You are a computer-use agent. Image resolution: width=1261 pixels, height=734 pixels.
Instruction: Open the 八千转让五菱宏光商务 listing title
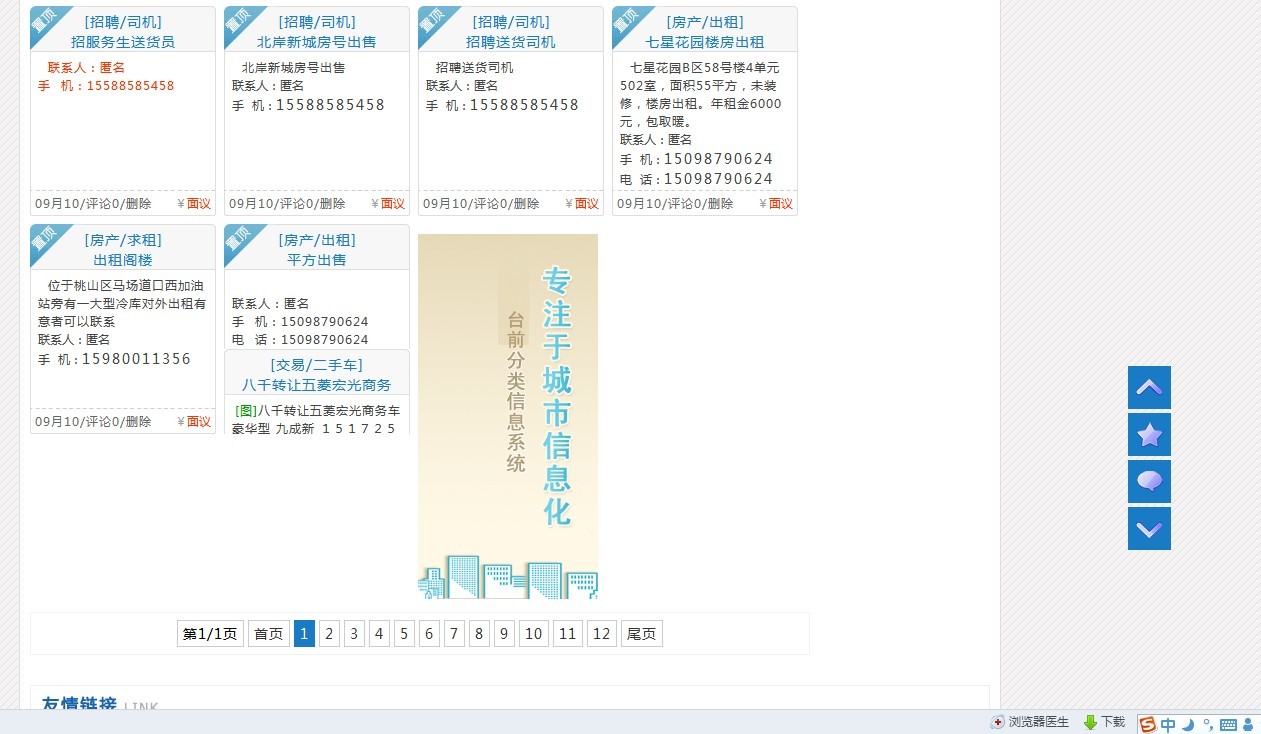[x=316, y=385]
